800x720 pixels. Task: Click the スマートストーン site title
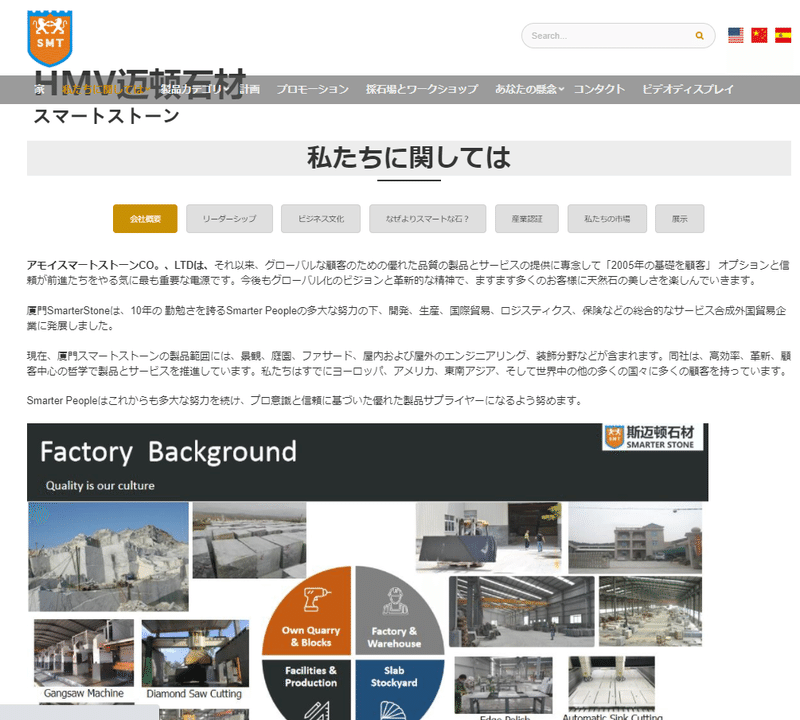[x=106, y=116]
